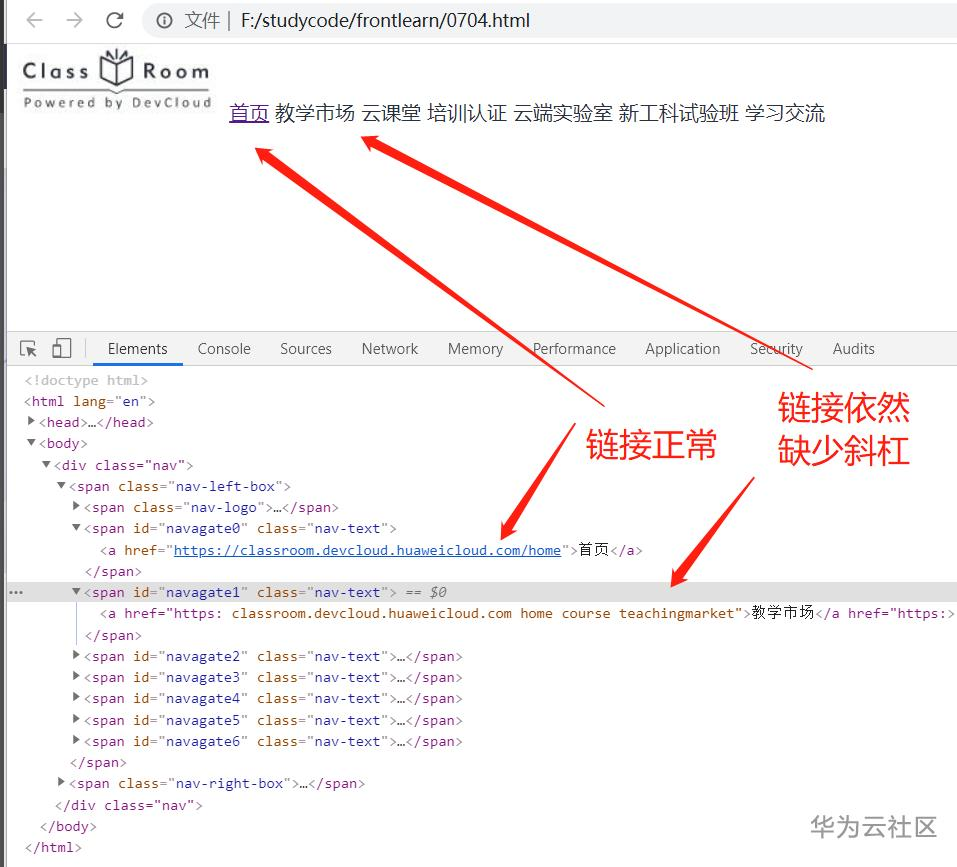The height and width of the screenshot is (867, 957).
Task: Click the address bar URL 0704.html
Action: tap(385, 21)
